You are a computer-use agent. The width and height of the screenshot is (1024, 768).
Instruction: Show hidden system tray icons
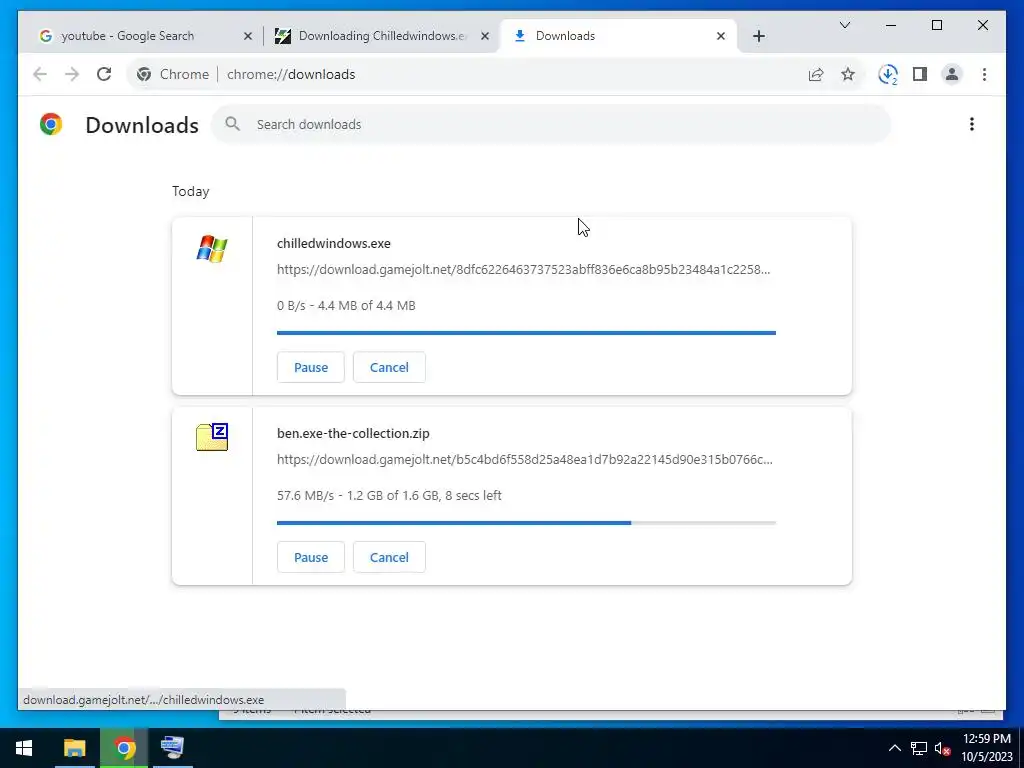pyautogui.click(x=895, y=748)
